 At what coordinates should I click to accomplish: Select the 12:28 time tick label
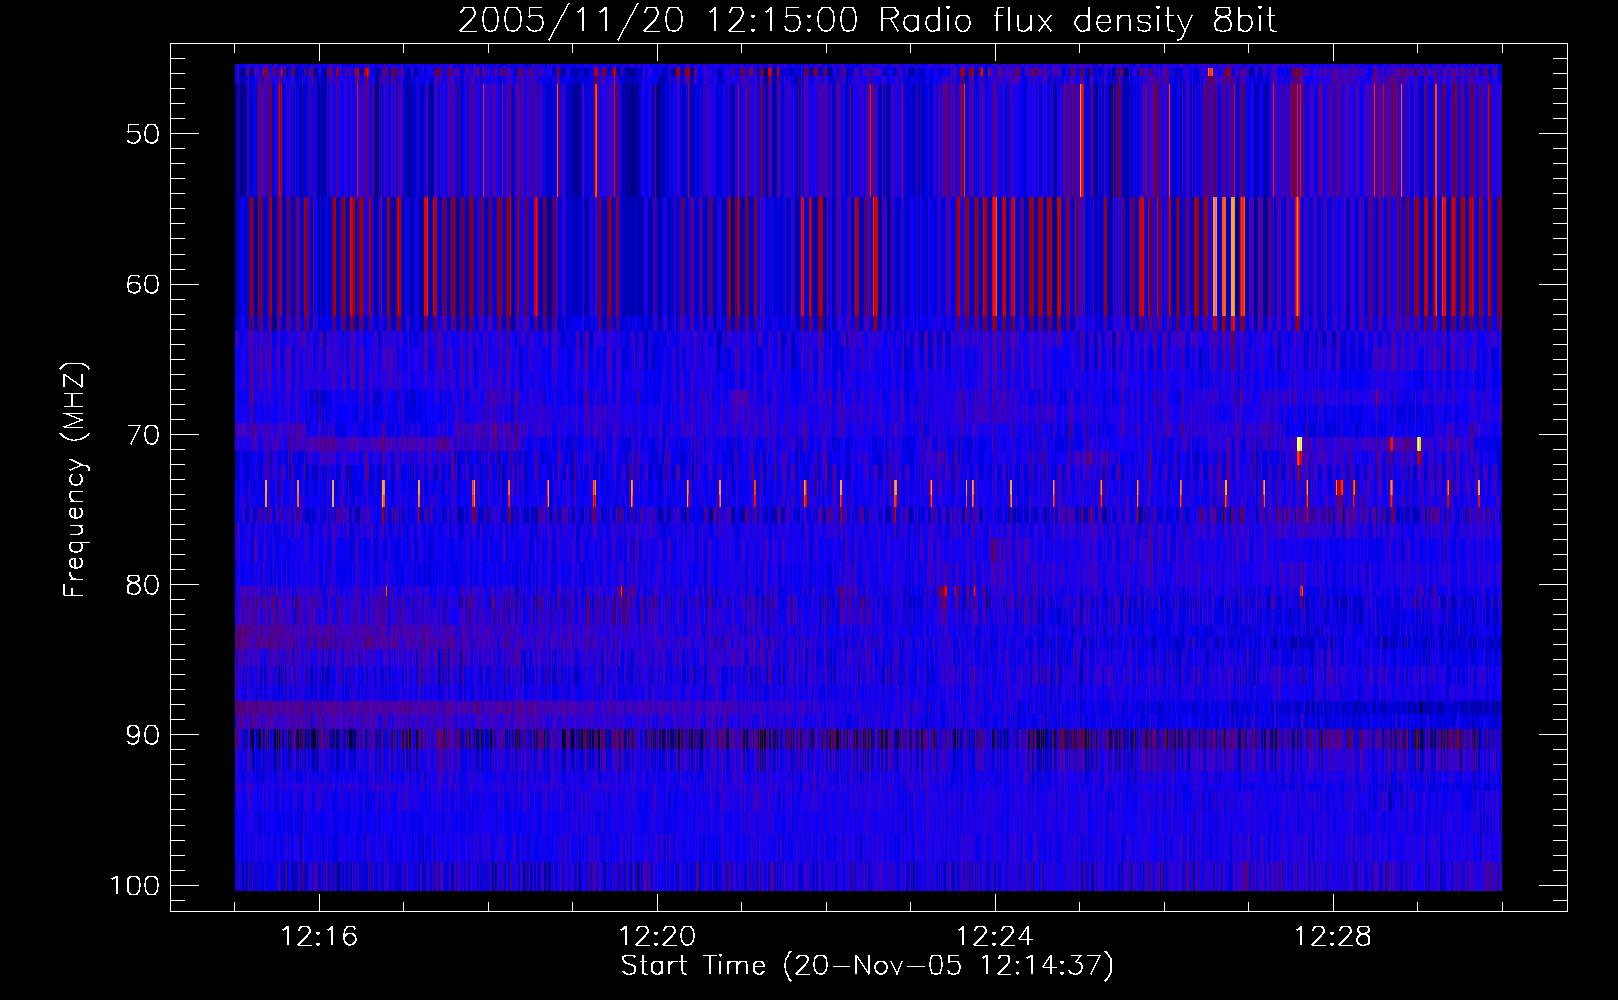point(1332,937)
